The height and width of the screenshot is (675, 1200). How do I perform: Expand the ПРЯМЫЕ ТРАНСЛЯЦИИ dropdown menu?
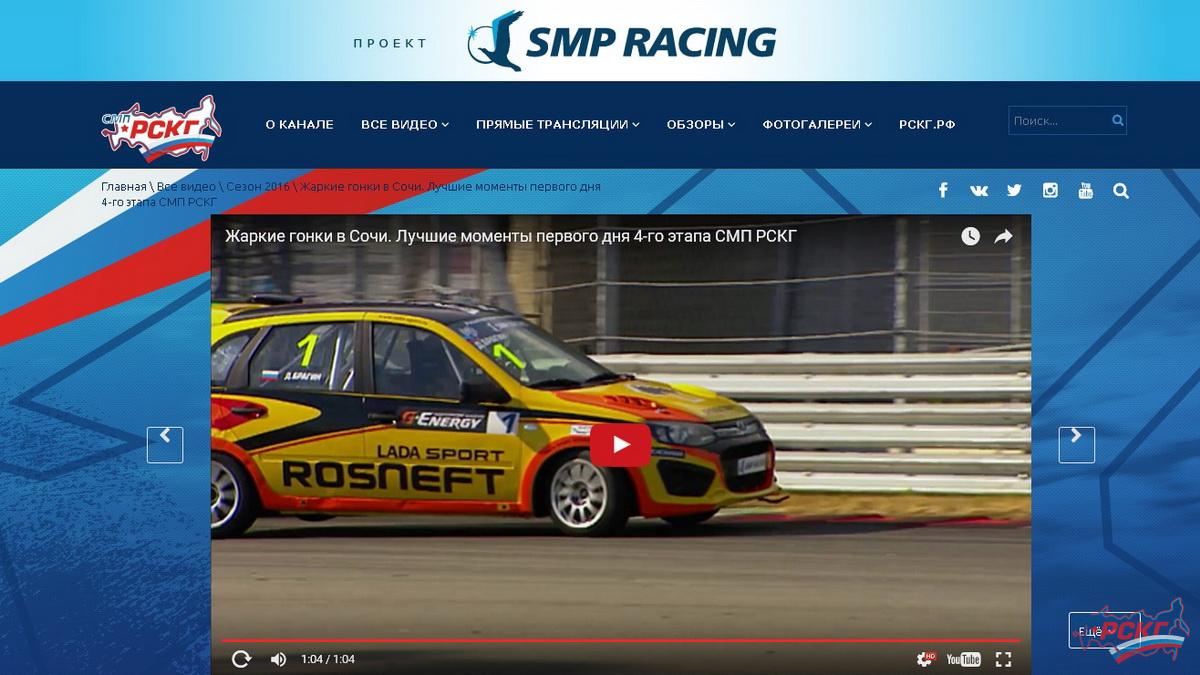(558, 125)
